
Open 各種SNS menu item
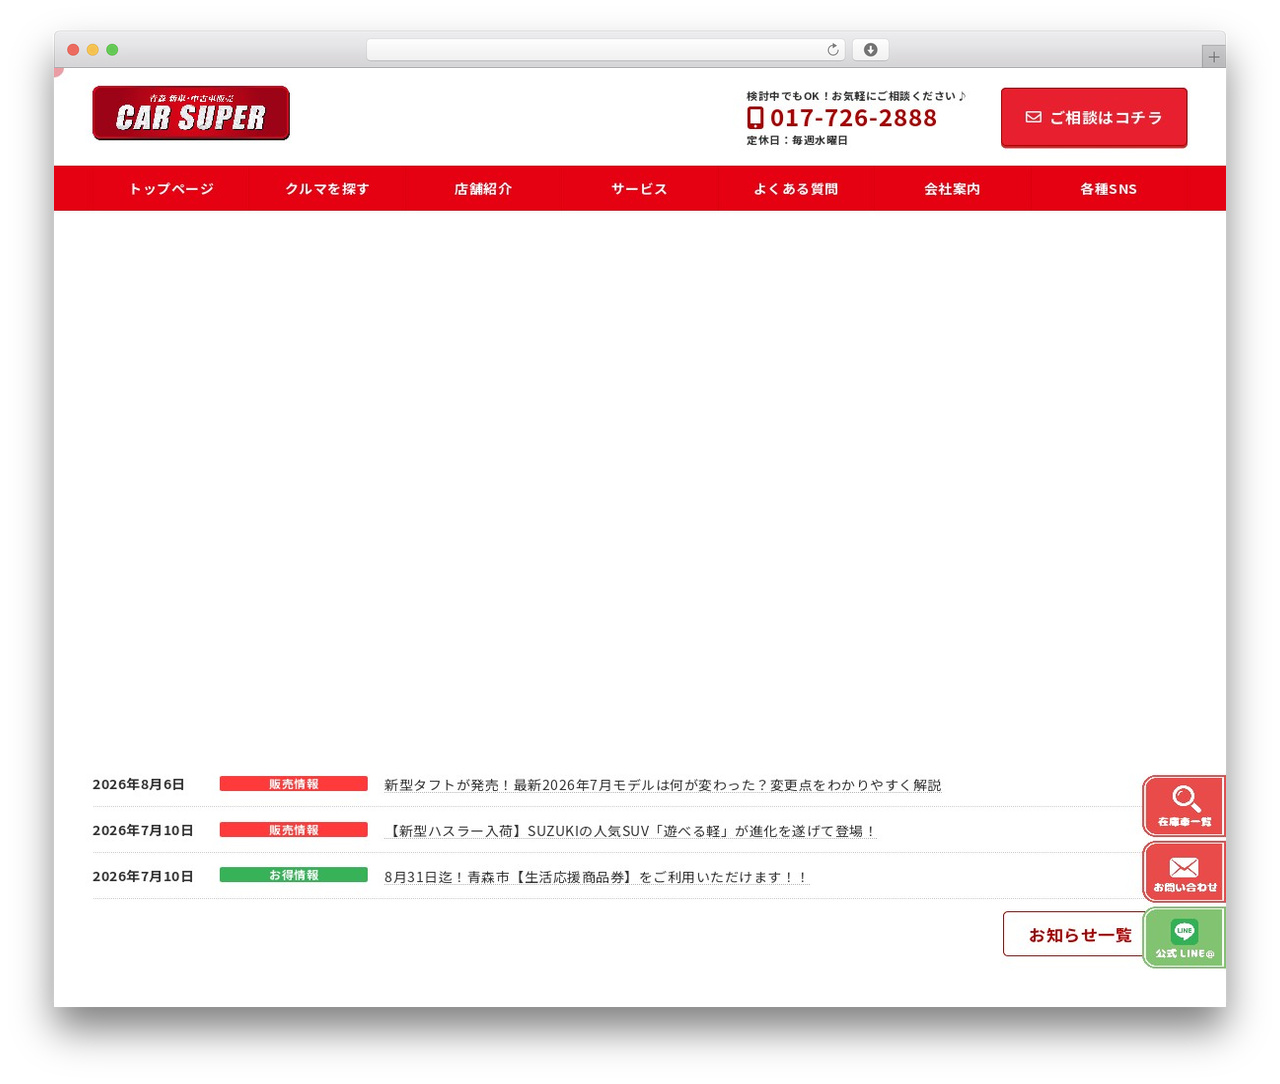tap(1108, 189)
